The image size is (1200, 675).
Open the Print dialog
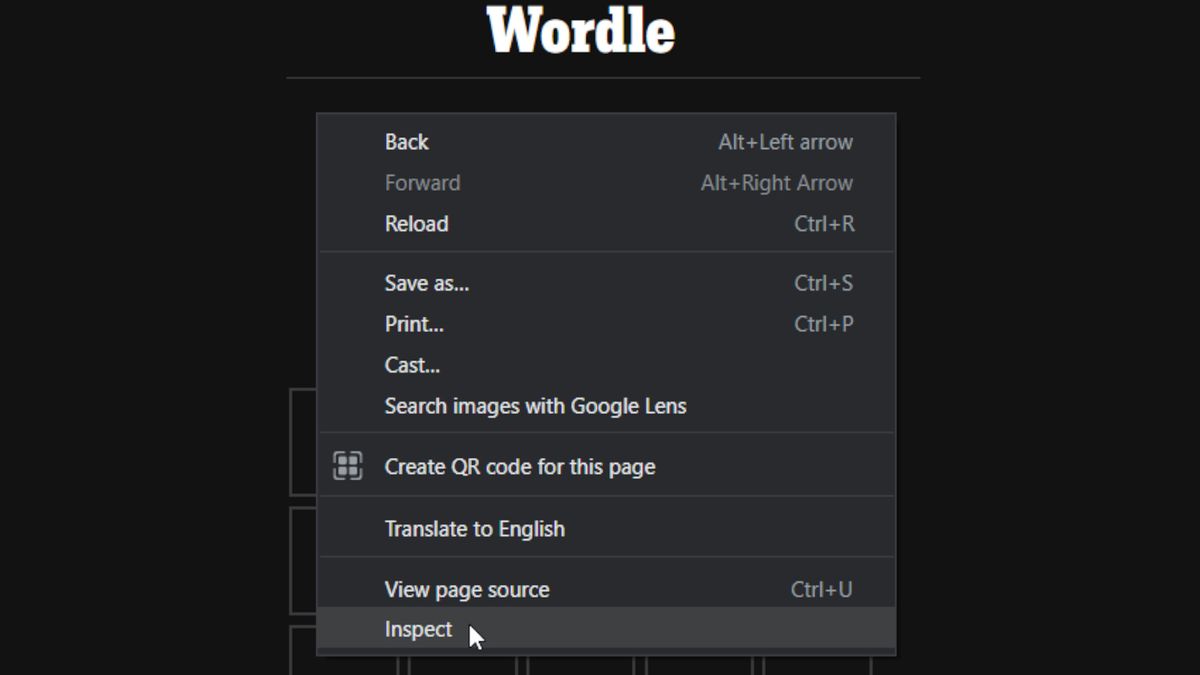[413, 324]
